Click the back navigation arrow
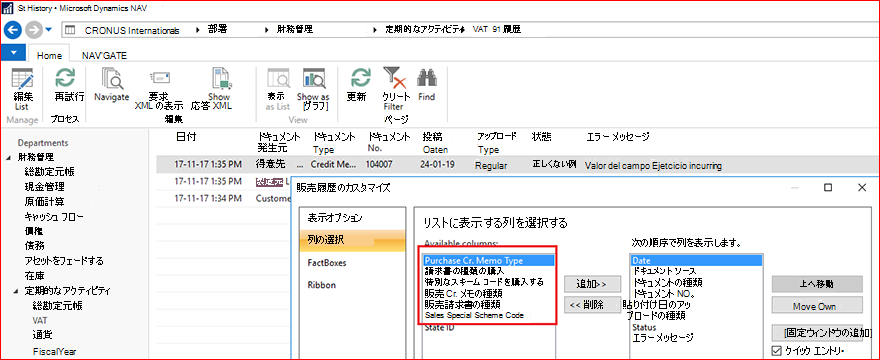Image resolution: width=880 pixels, height=360 pixels. pyautogui.click(x=13, y=29)
